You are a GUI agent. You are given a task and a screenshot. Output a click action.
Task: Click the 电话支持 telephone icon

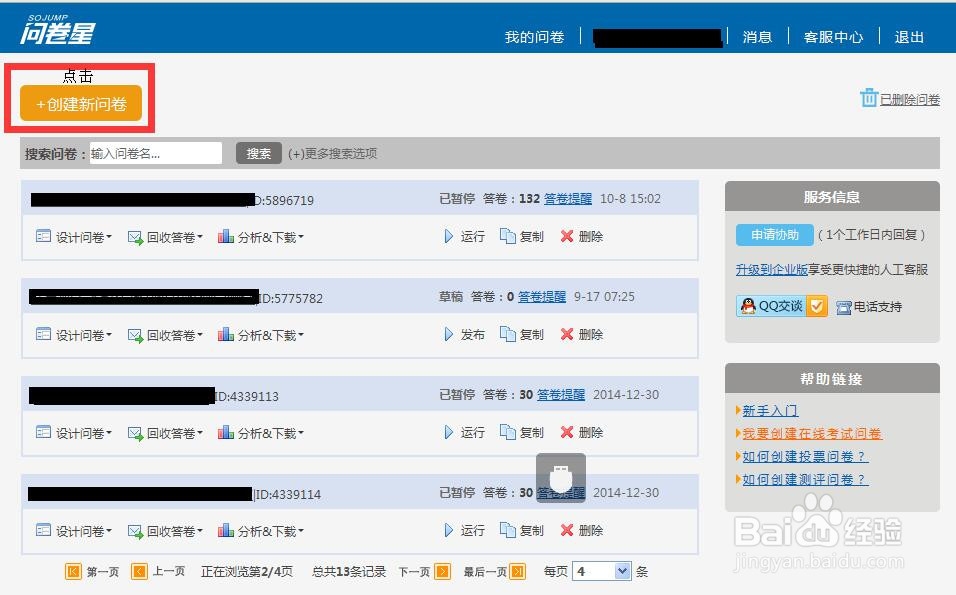click(x=844, y=307)
